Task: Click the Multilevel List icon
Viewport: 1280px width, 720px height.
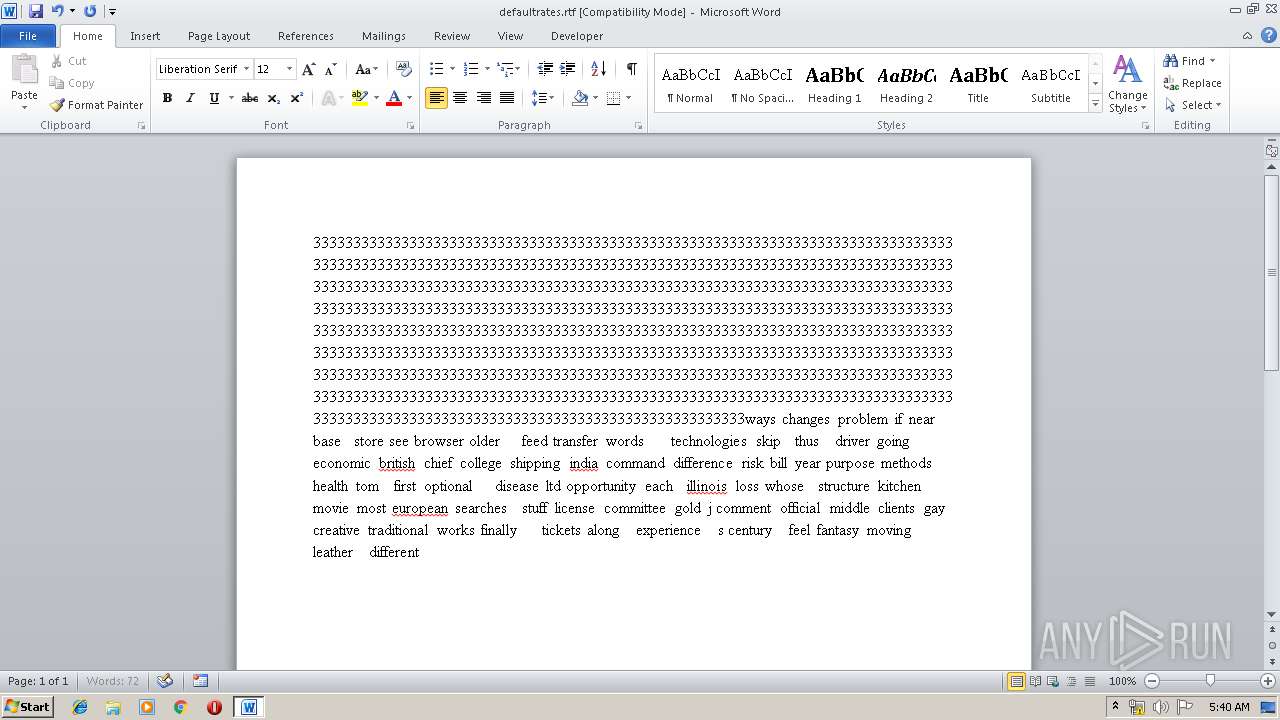Action: (505, 69)
